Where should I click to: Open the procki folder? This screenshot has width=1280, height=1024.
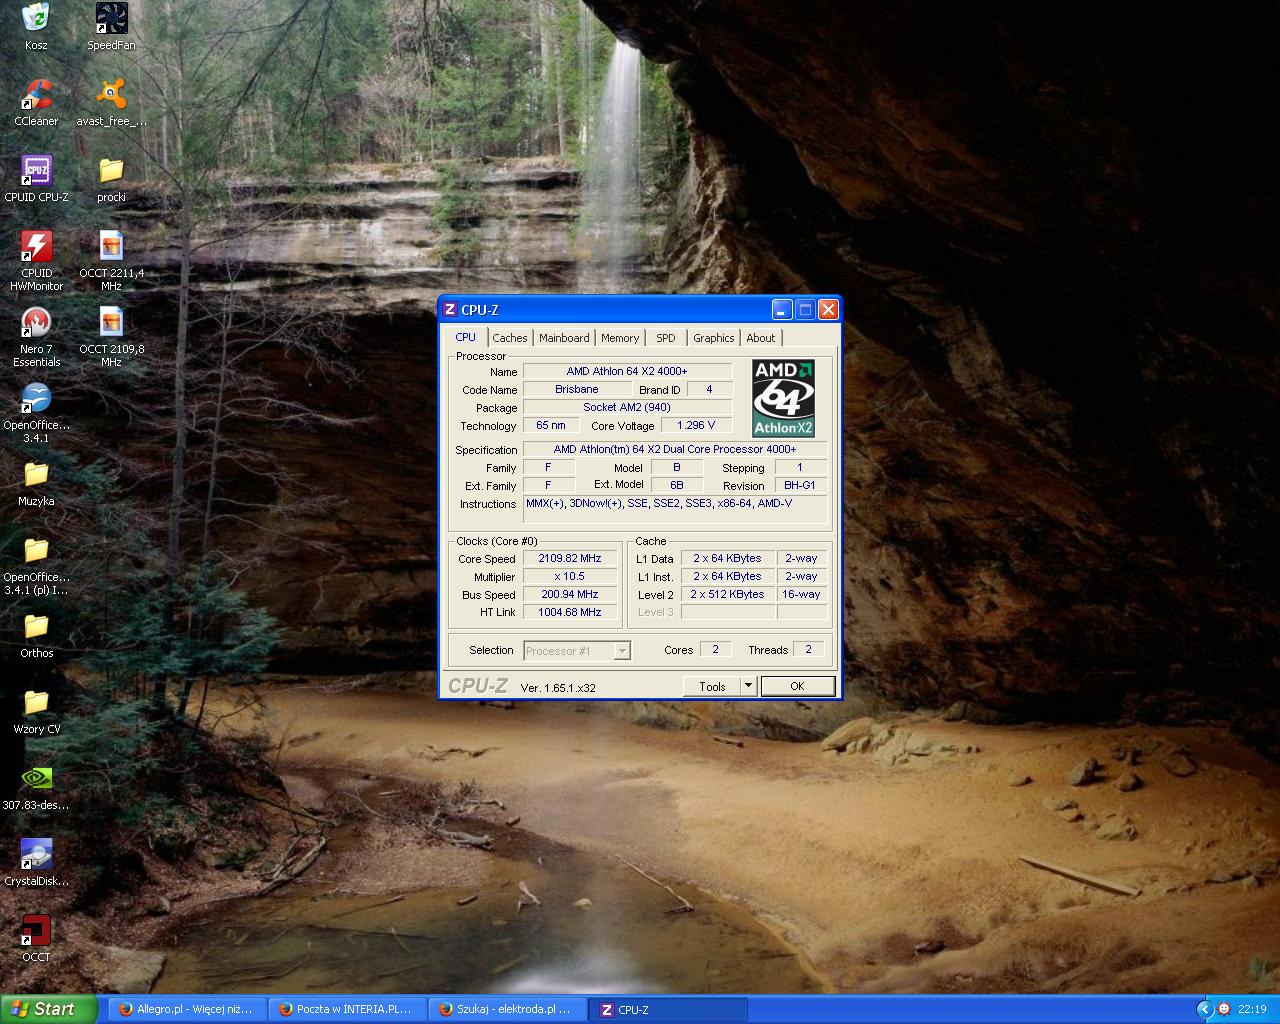[x=111, y=170]
